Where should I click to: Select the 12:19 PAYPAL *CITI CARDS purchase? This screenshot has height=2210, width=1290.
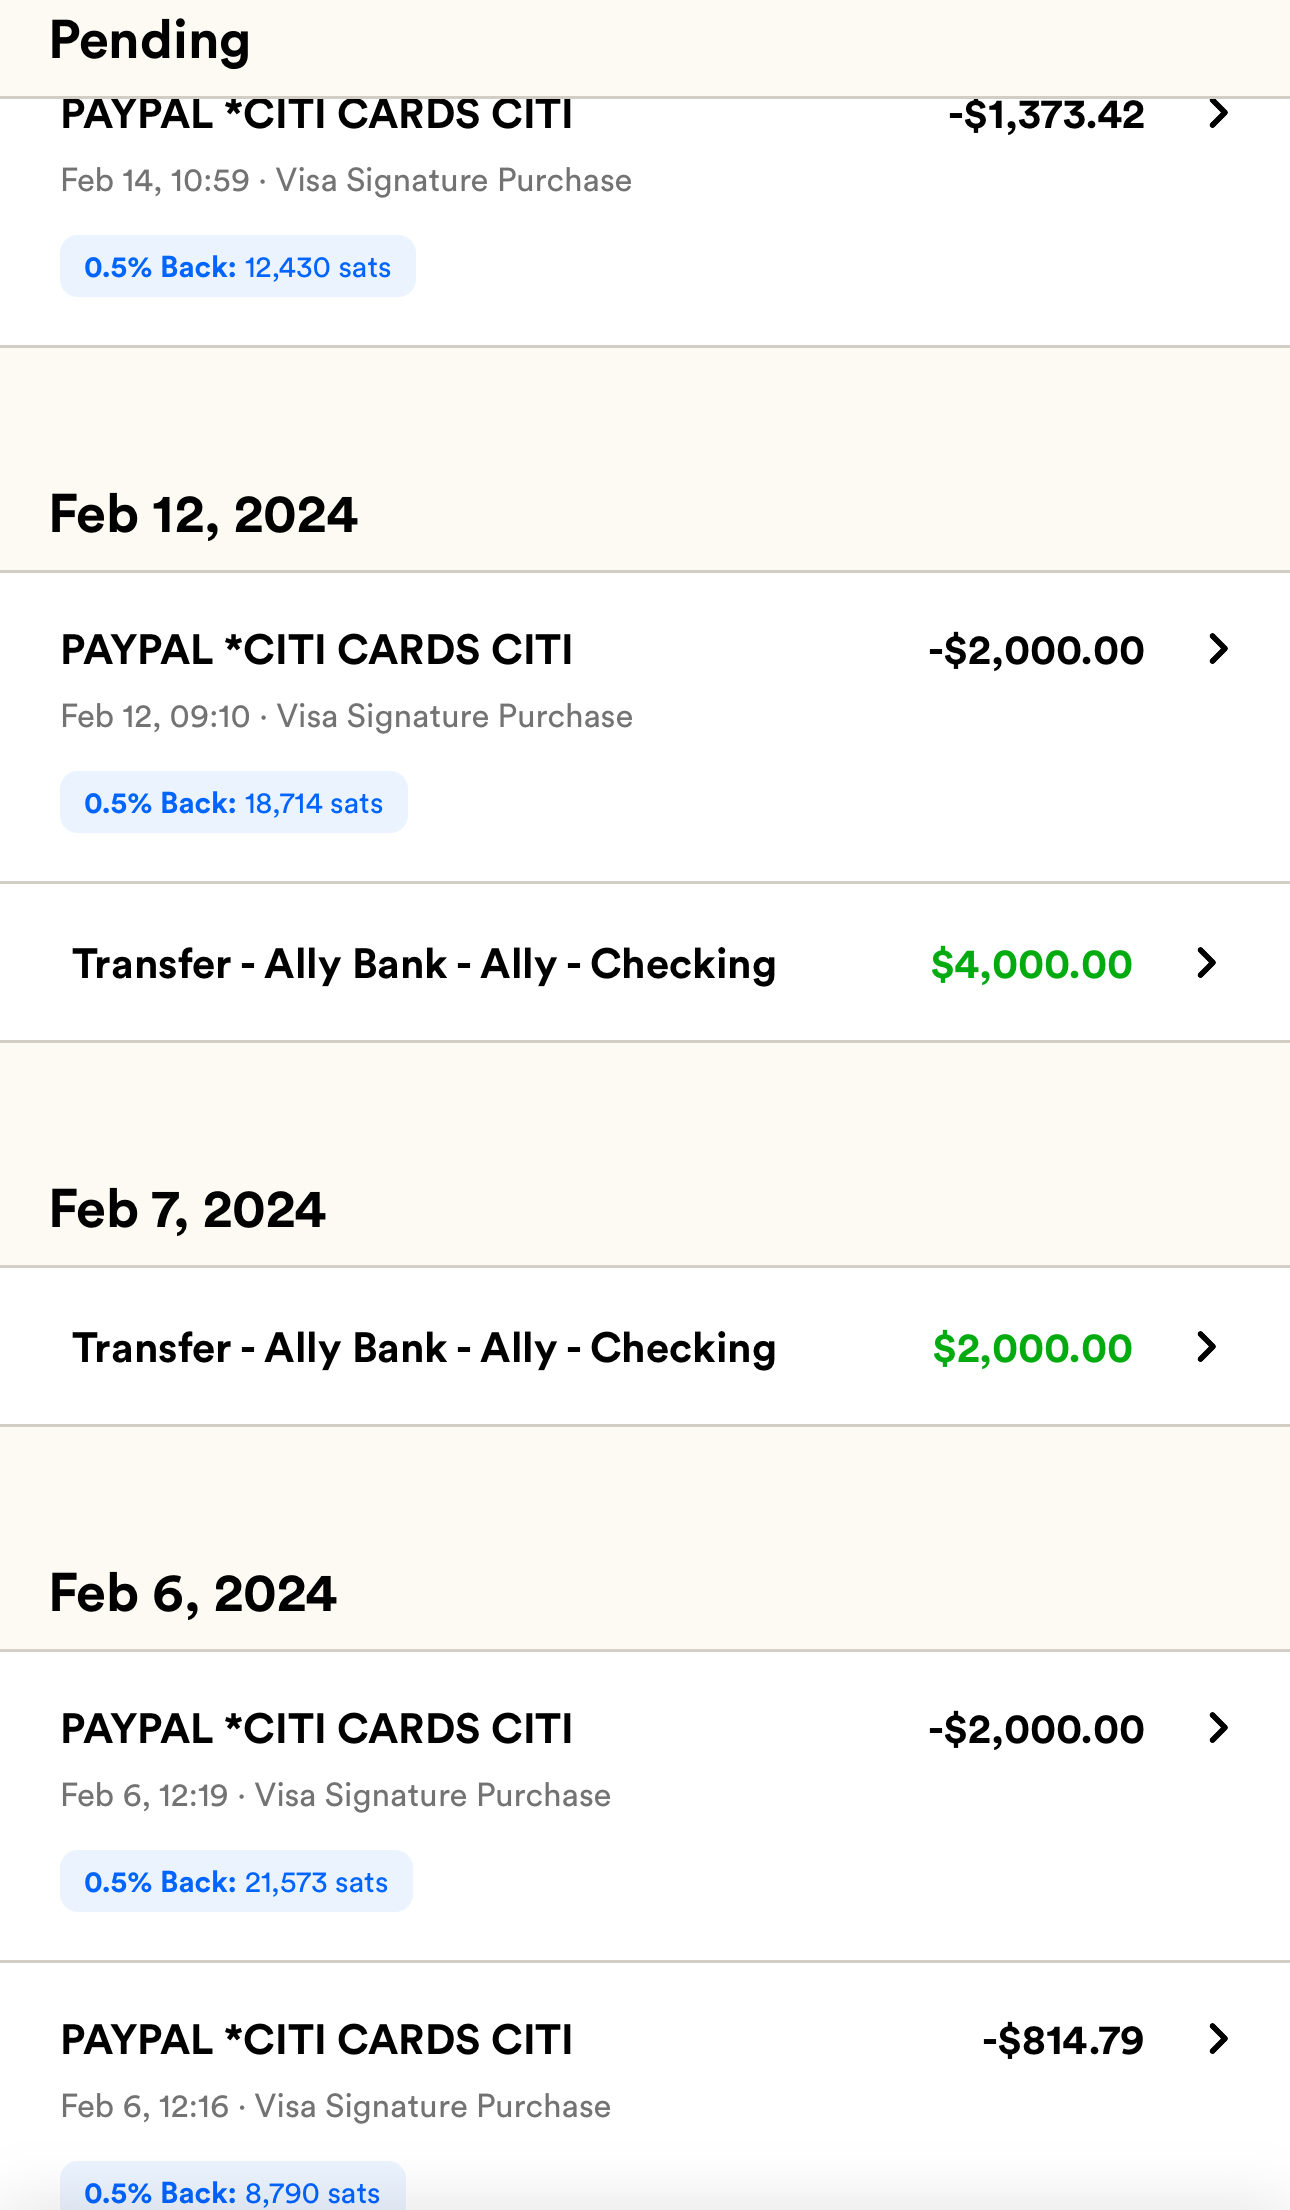[x=317, y=1729]
